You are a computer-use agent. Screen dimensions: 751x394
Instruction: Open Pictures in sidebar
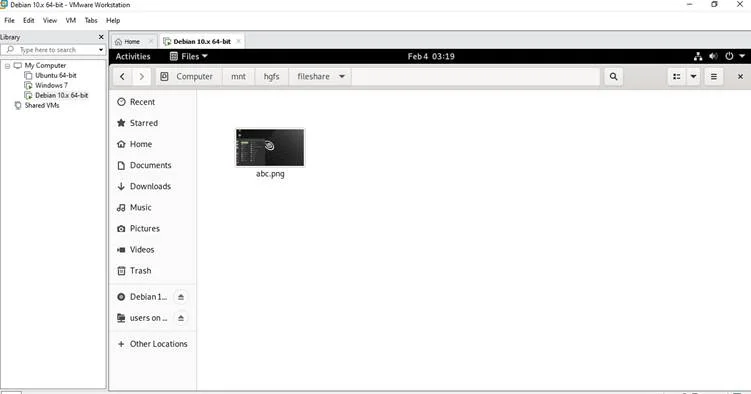pyautogui.click(x=153, y=228)
